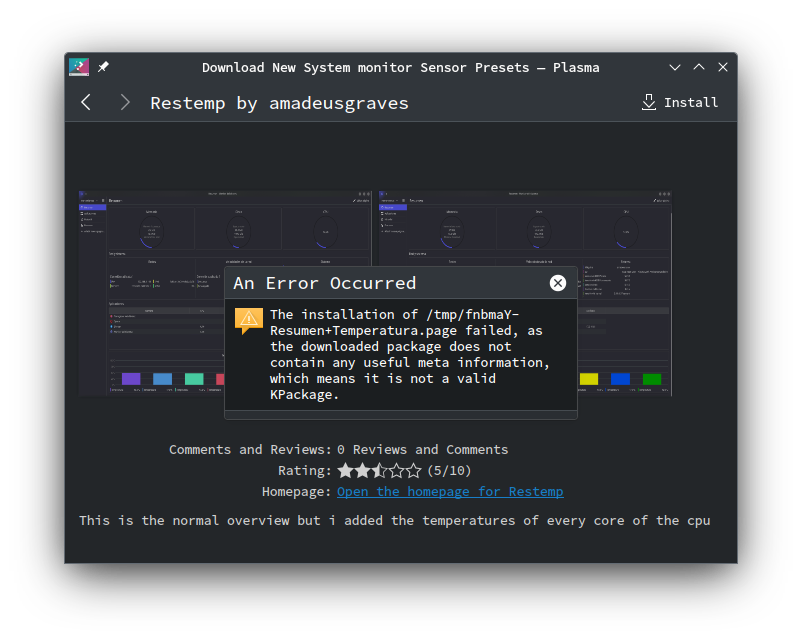802x640 pixels.
Task: Click the warning icon in error message
Action: pyautogui.click(x=249, y=321)
